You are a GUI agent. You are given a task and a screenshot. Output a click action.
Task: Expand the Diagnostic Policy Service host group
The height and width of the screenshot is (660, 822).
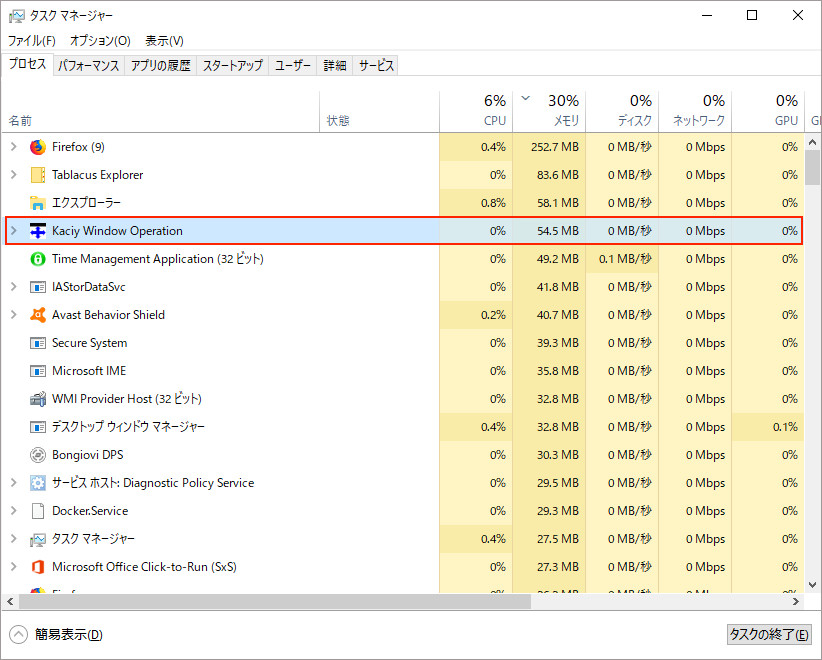(14, 483)
